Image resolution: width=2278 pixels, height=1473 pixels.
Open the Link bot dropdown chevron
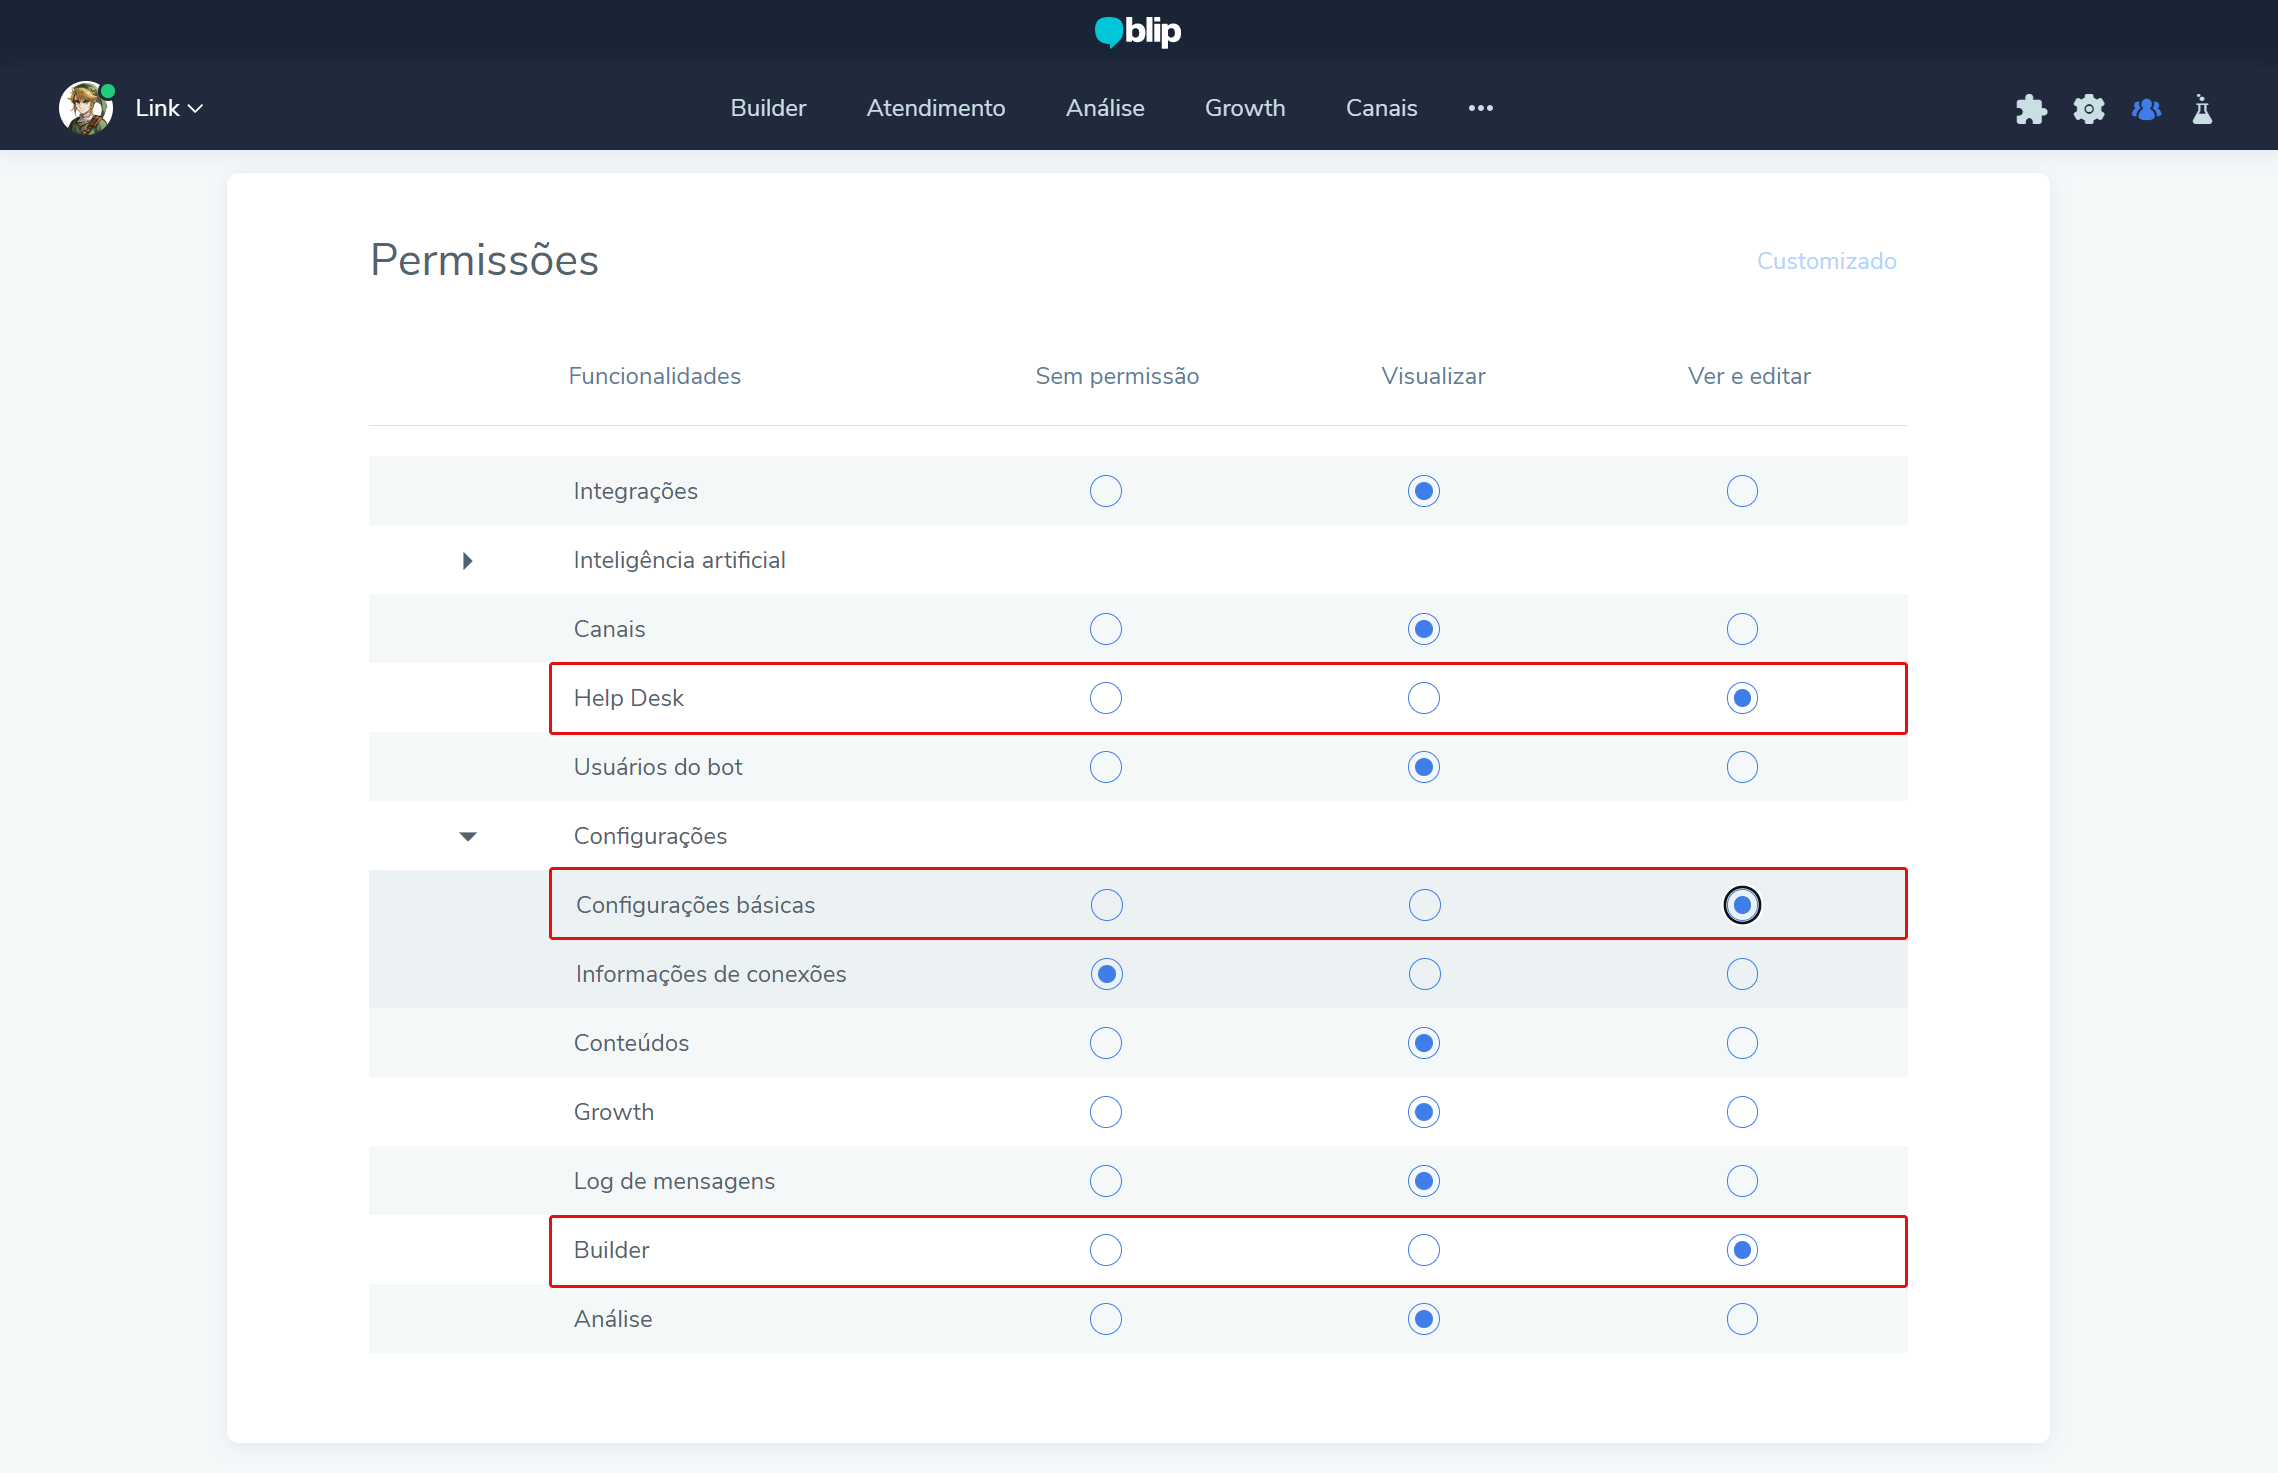click(196, 109)
